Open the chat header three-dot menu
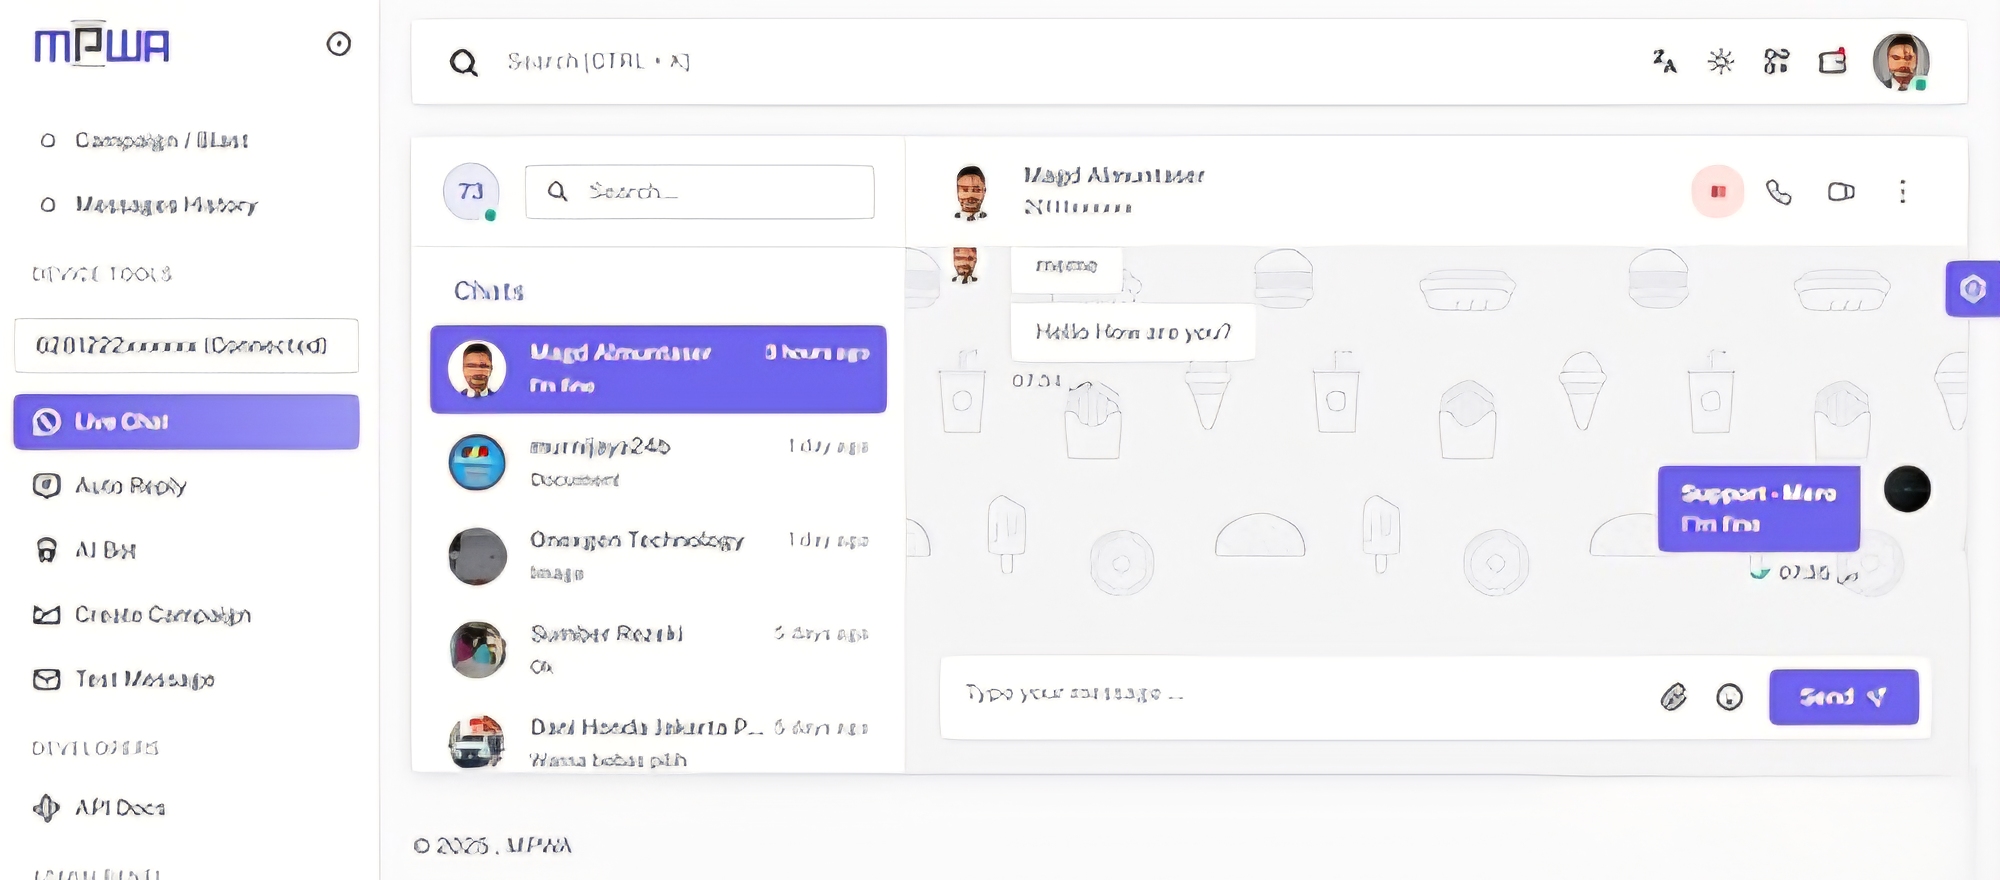This screenshot has width=2000, height=880. point(1903,192)
